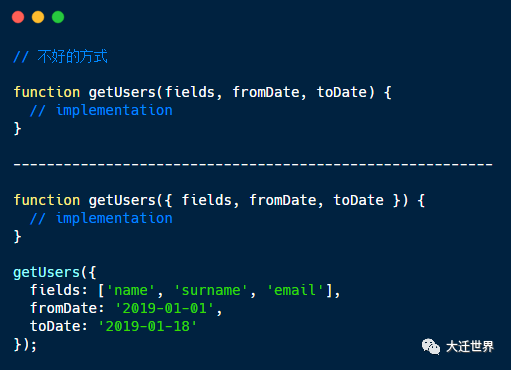
Task: Click the toDate key in object
Action: click(x=55, y=326)
